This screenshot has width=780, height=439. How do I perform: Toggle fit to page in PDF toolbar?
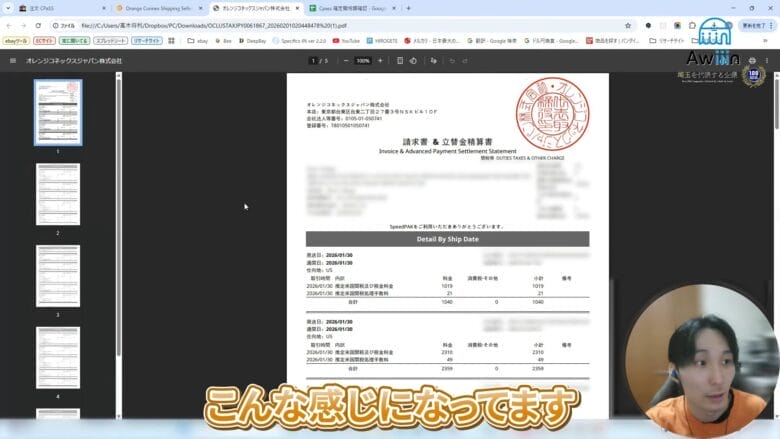click(x=399, y=61)
